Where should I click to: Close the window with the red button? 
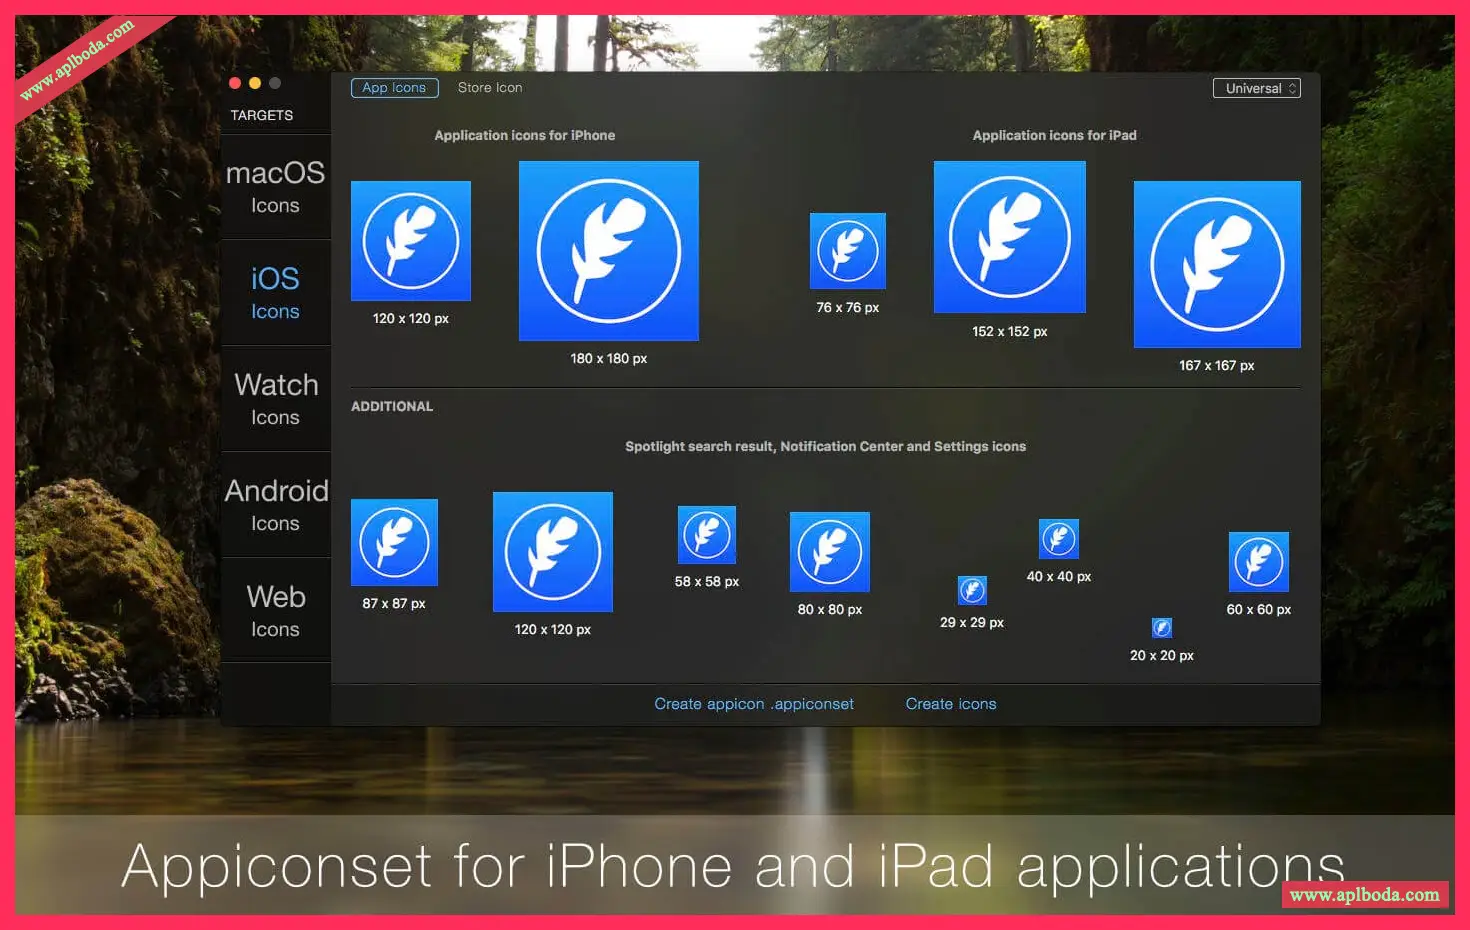pyautogui.click(x=235, y=83)
